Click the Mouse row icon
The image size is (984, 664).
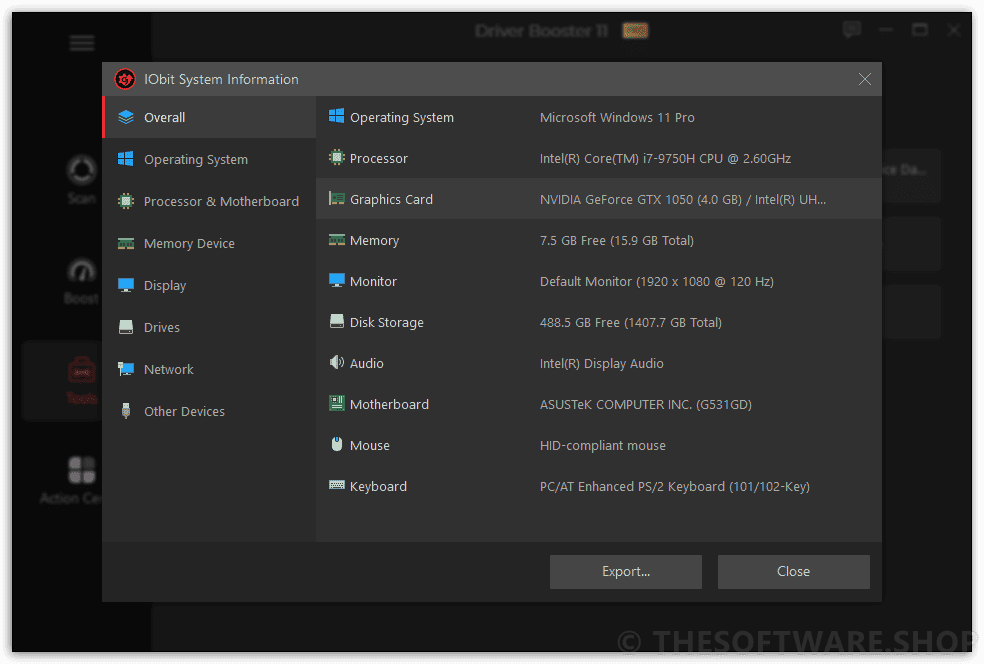[x=337, y=444]
